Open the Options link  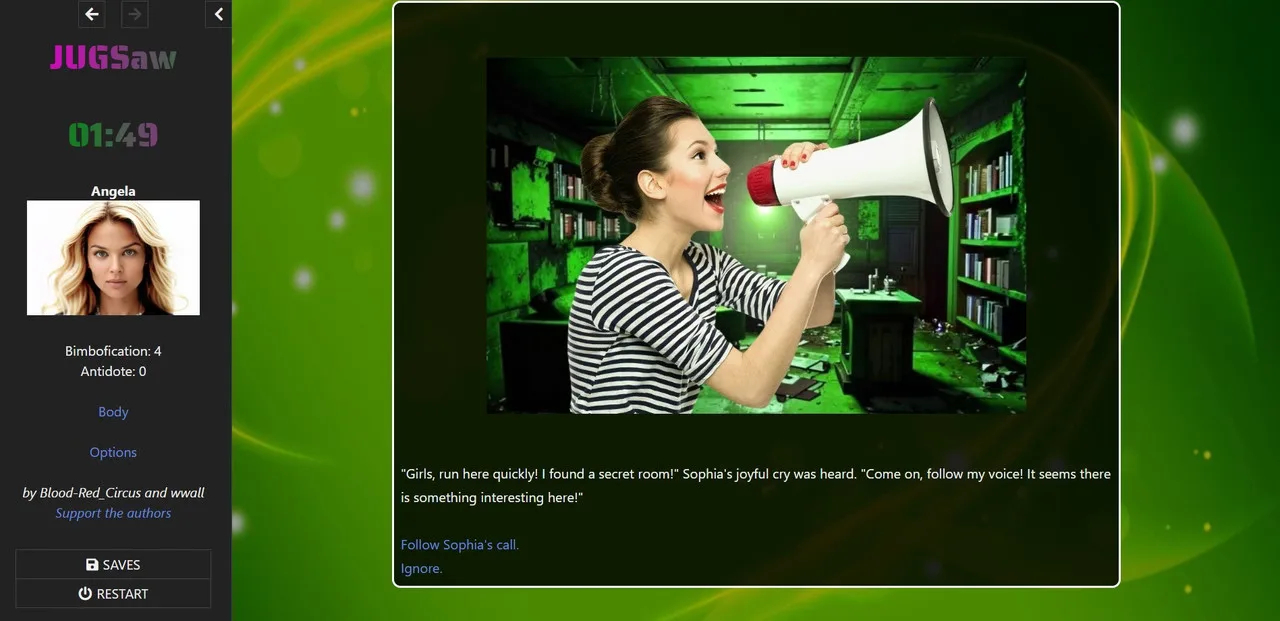[x=113, y=452]
